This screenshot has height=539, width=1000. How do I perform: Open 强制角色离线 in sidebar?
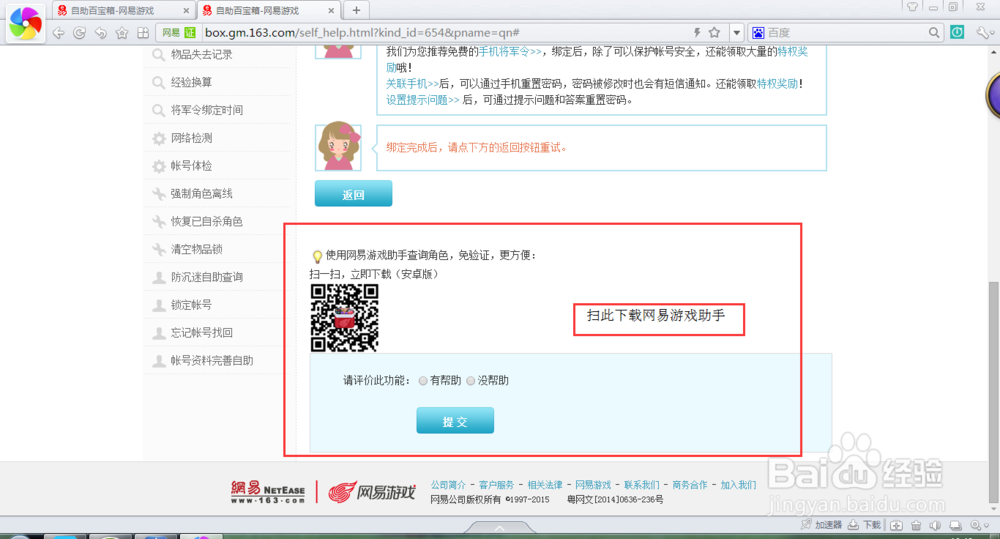[x=202, y=194]
